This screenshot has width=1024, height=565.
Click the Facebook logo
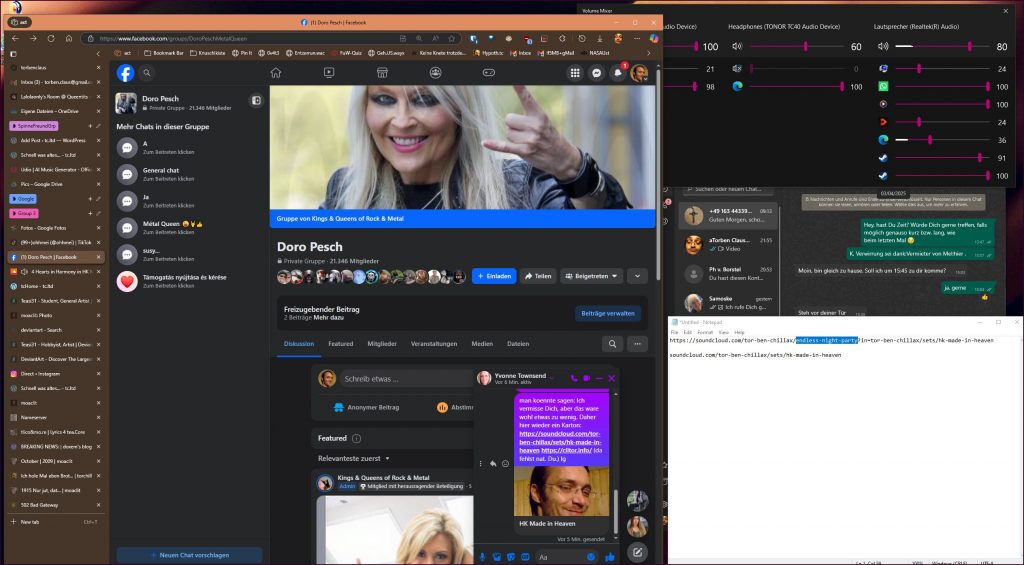coord(125,73)
